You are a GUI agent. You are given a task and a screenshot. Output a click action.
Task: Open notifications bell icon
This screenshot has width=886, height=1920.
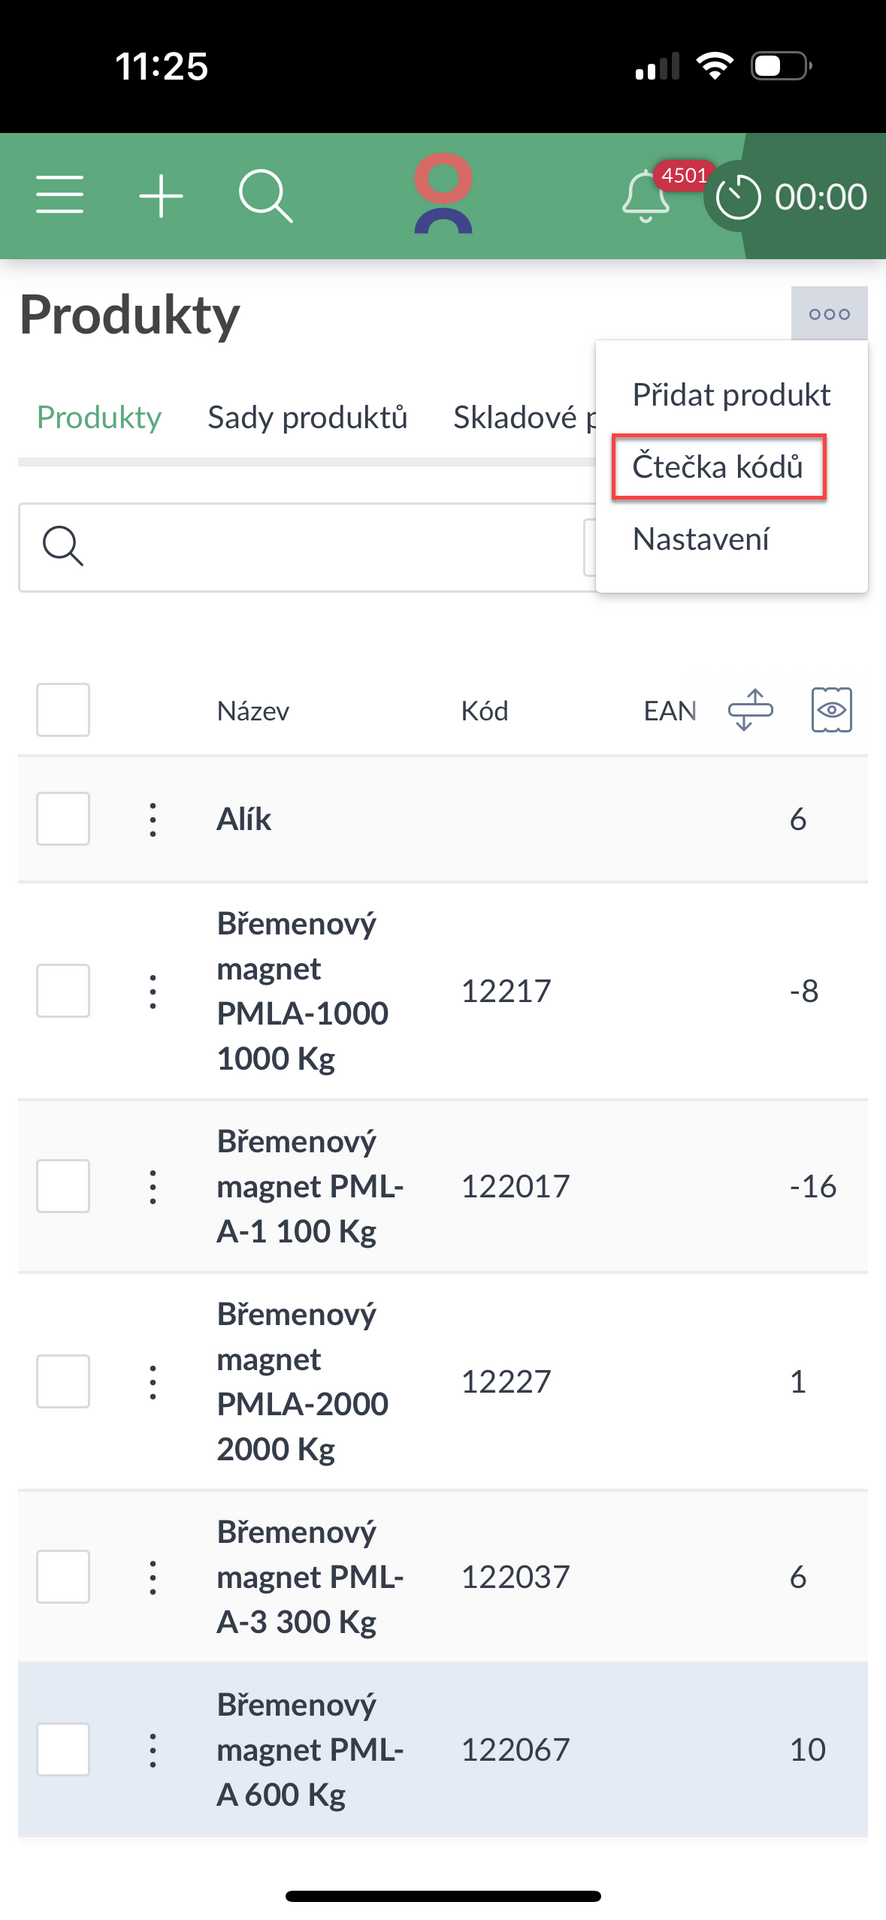pyautogui.click(x=646, y=197)
